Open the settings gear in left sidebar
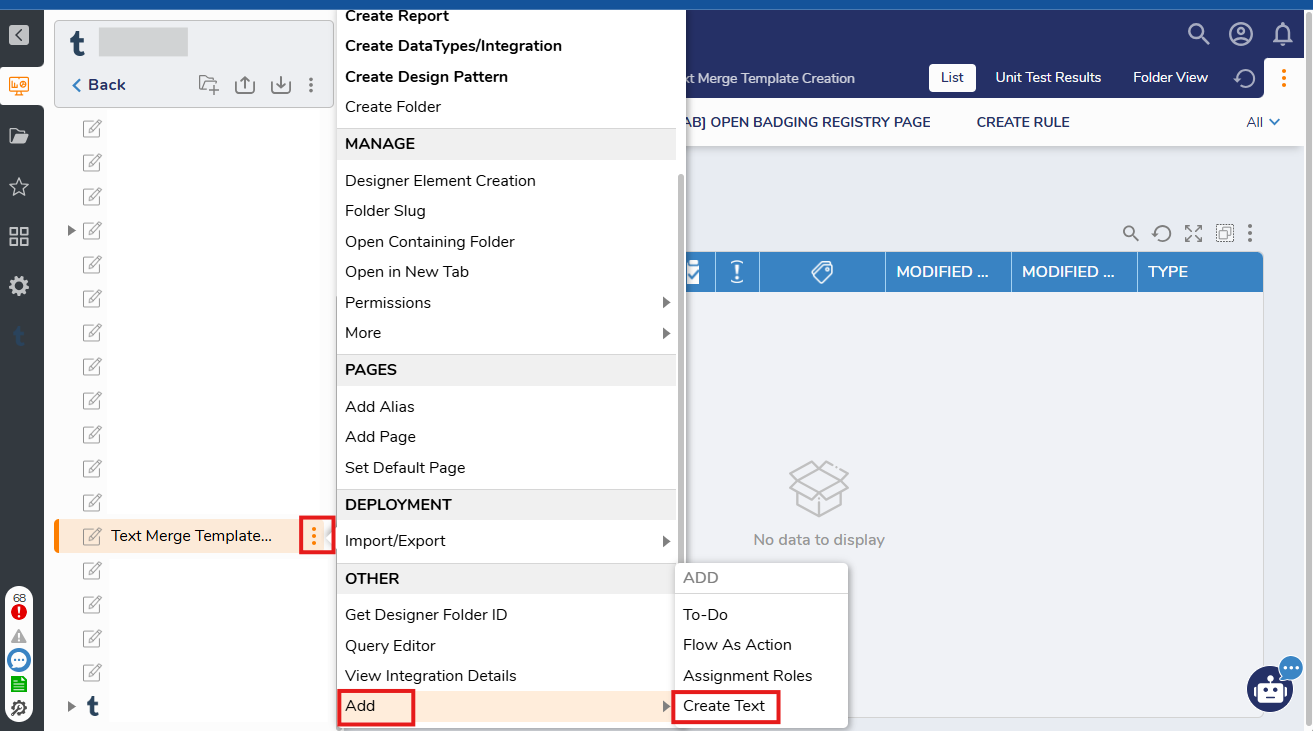 (19, 286)
